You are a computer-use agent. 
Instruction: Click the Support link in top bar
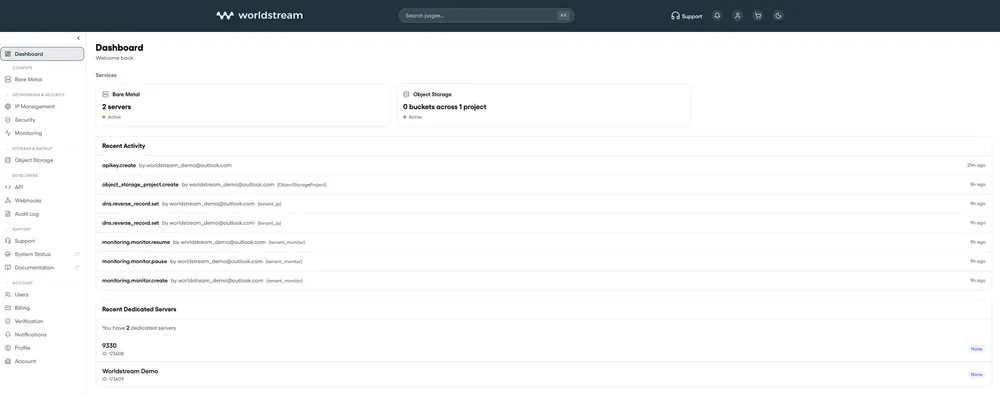click(x=687, y=16)
